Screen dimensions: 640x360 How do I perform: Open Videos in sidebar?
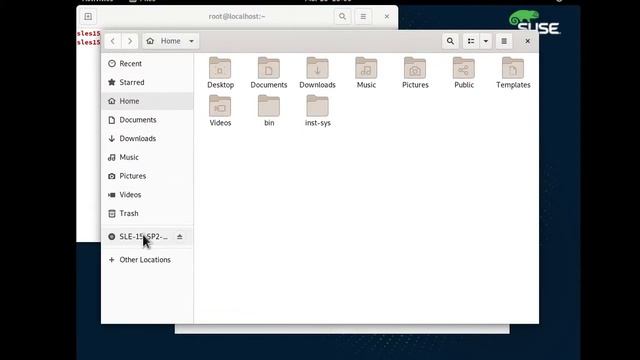coord(147,195)
